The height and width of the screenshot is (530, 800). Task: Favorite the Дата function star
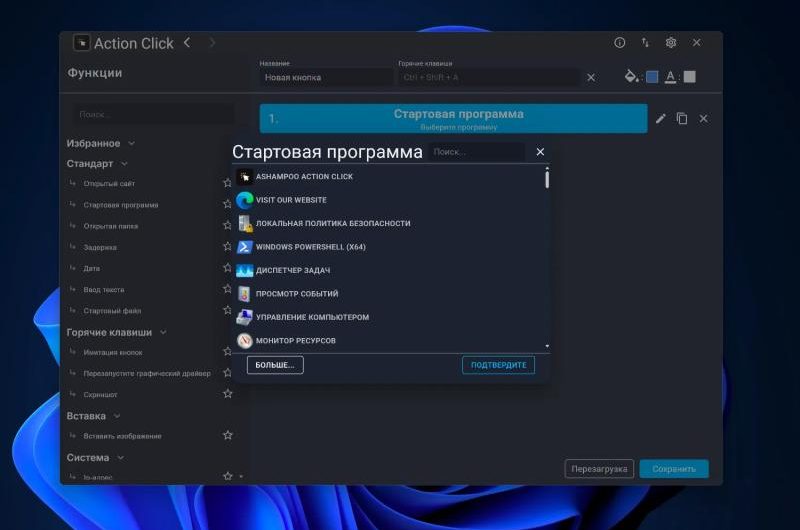(x=228, y=268)
